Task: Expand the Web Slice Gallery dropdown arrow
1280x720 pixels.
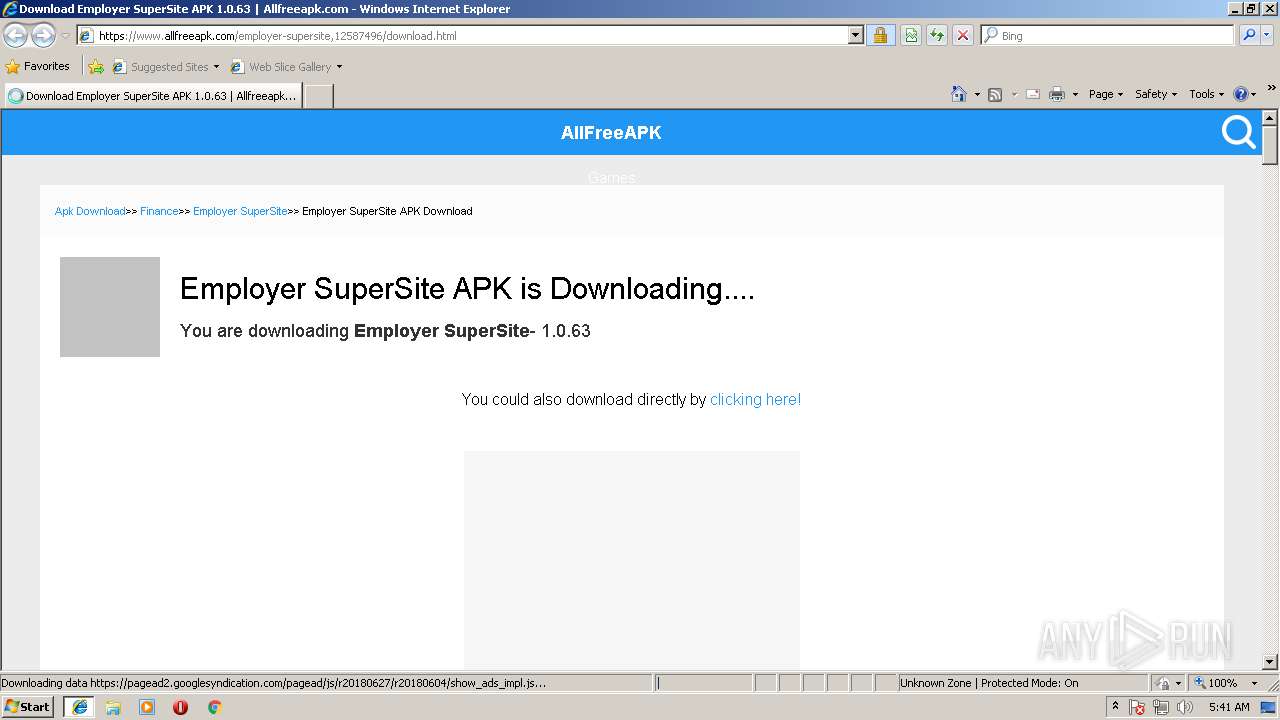Action: (x=339, y=67)
